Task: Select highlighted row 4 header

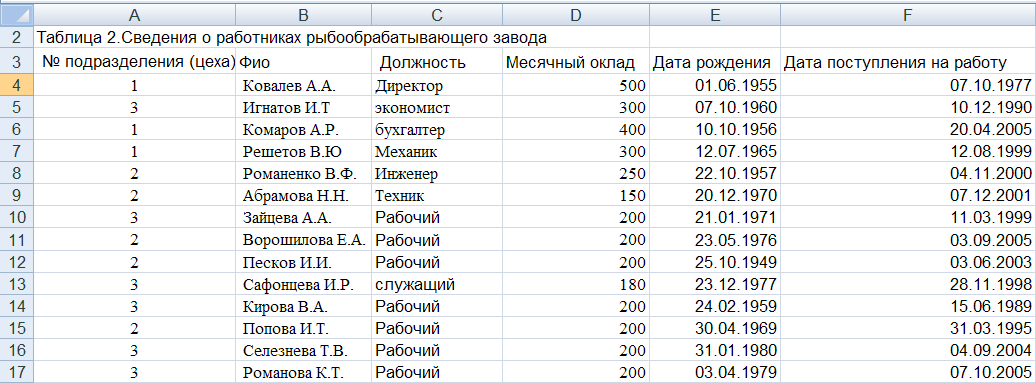Action: [16, 85]
